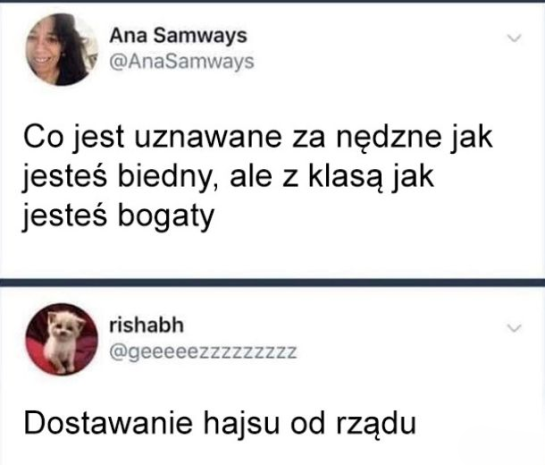Click the rishabh display name
This screenshot has height=465, width=545.
[146, 325]
